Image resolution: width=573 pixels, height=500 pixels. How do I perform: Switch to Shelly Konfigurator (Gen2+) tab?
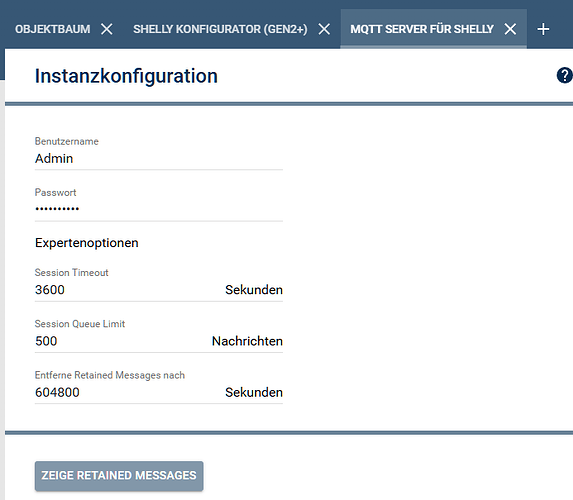tap(220, 29)
